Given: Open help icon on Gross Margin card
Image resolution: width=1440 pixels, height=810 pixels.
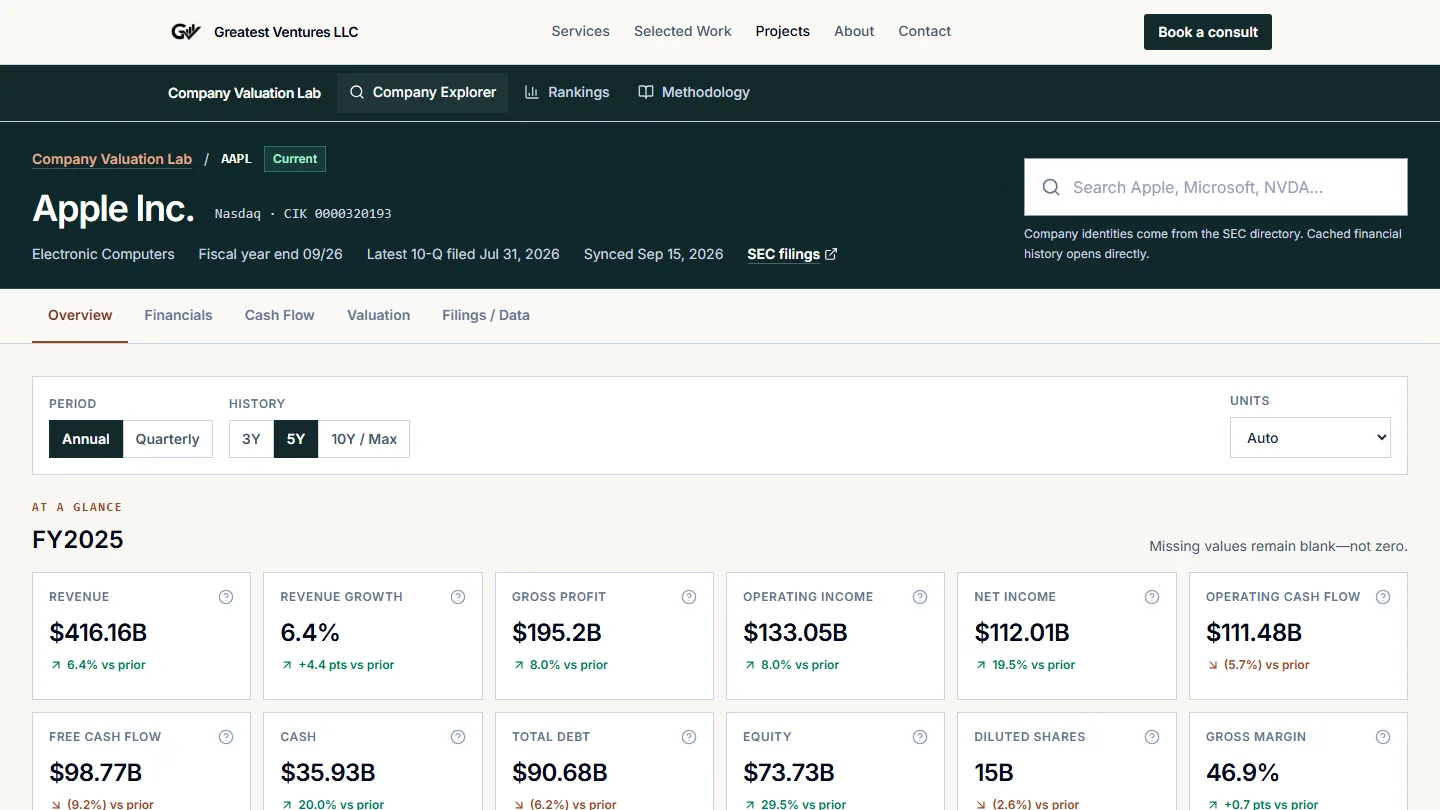Looking at the screenshot, I should tap(1383, 737).
